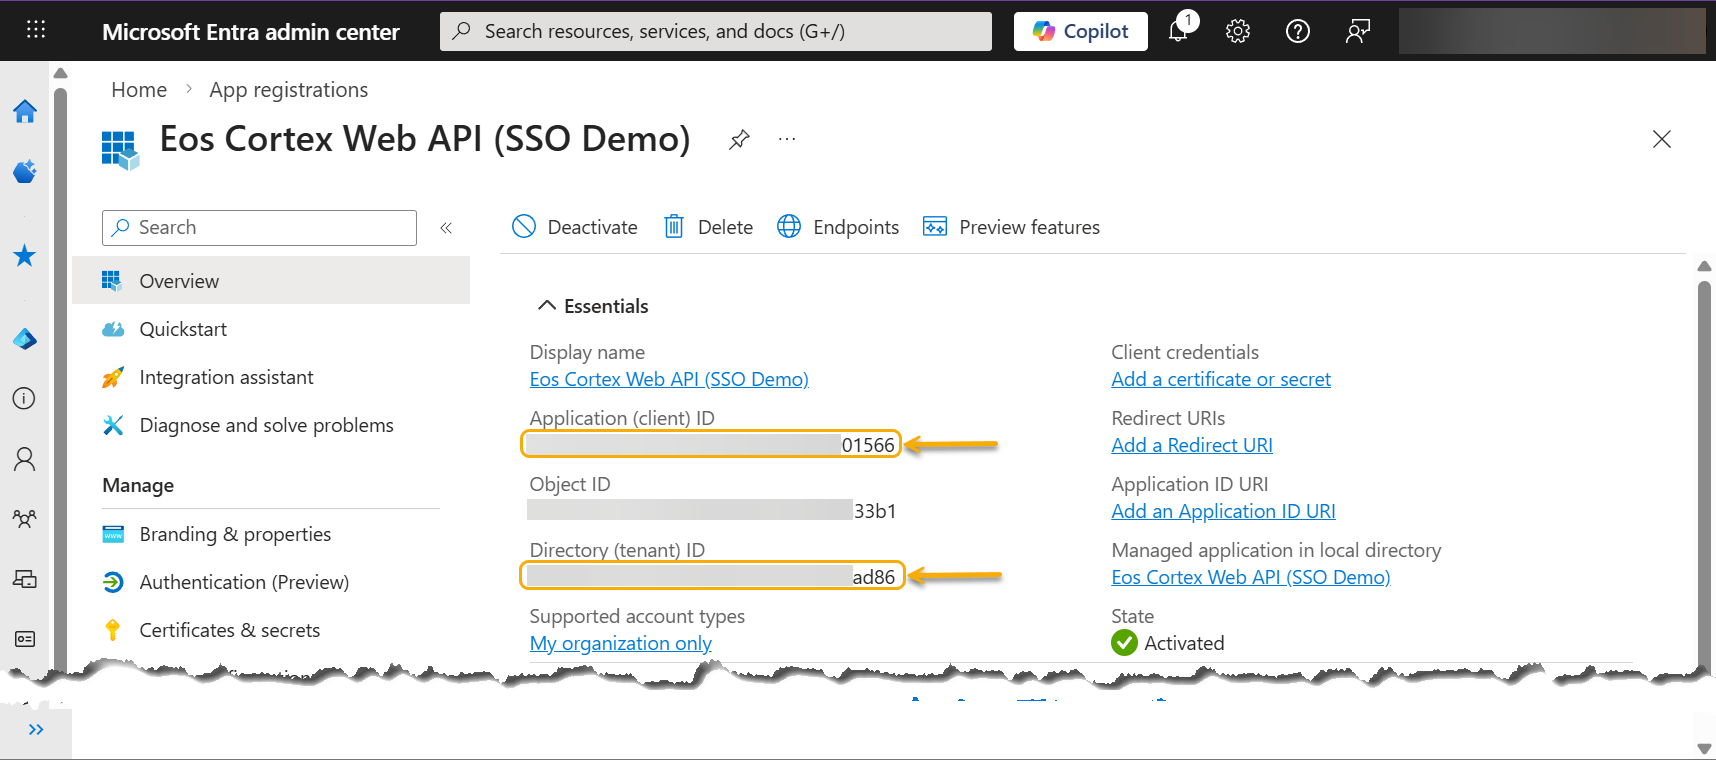Select the Directory (tenant) ID value
Screen dimensions: 1716x760
(711, 577)
